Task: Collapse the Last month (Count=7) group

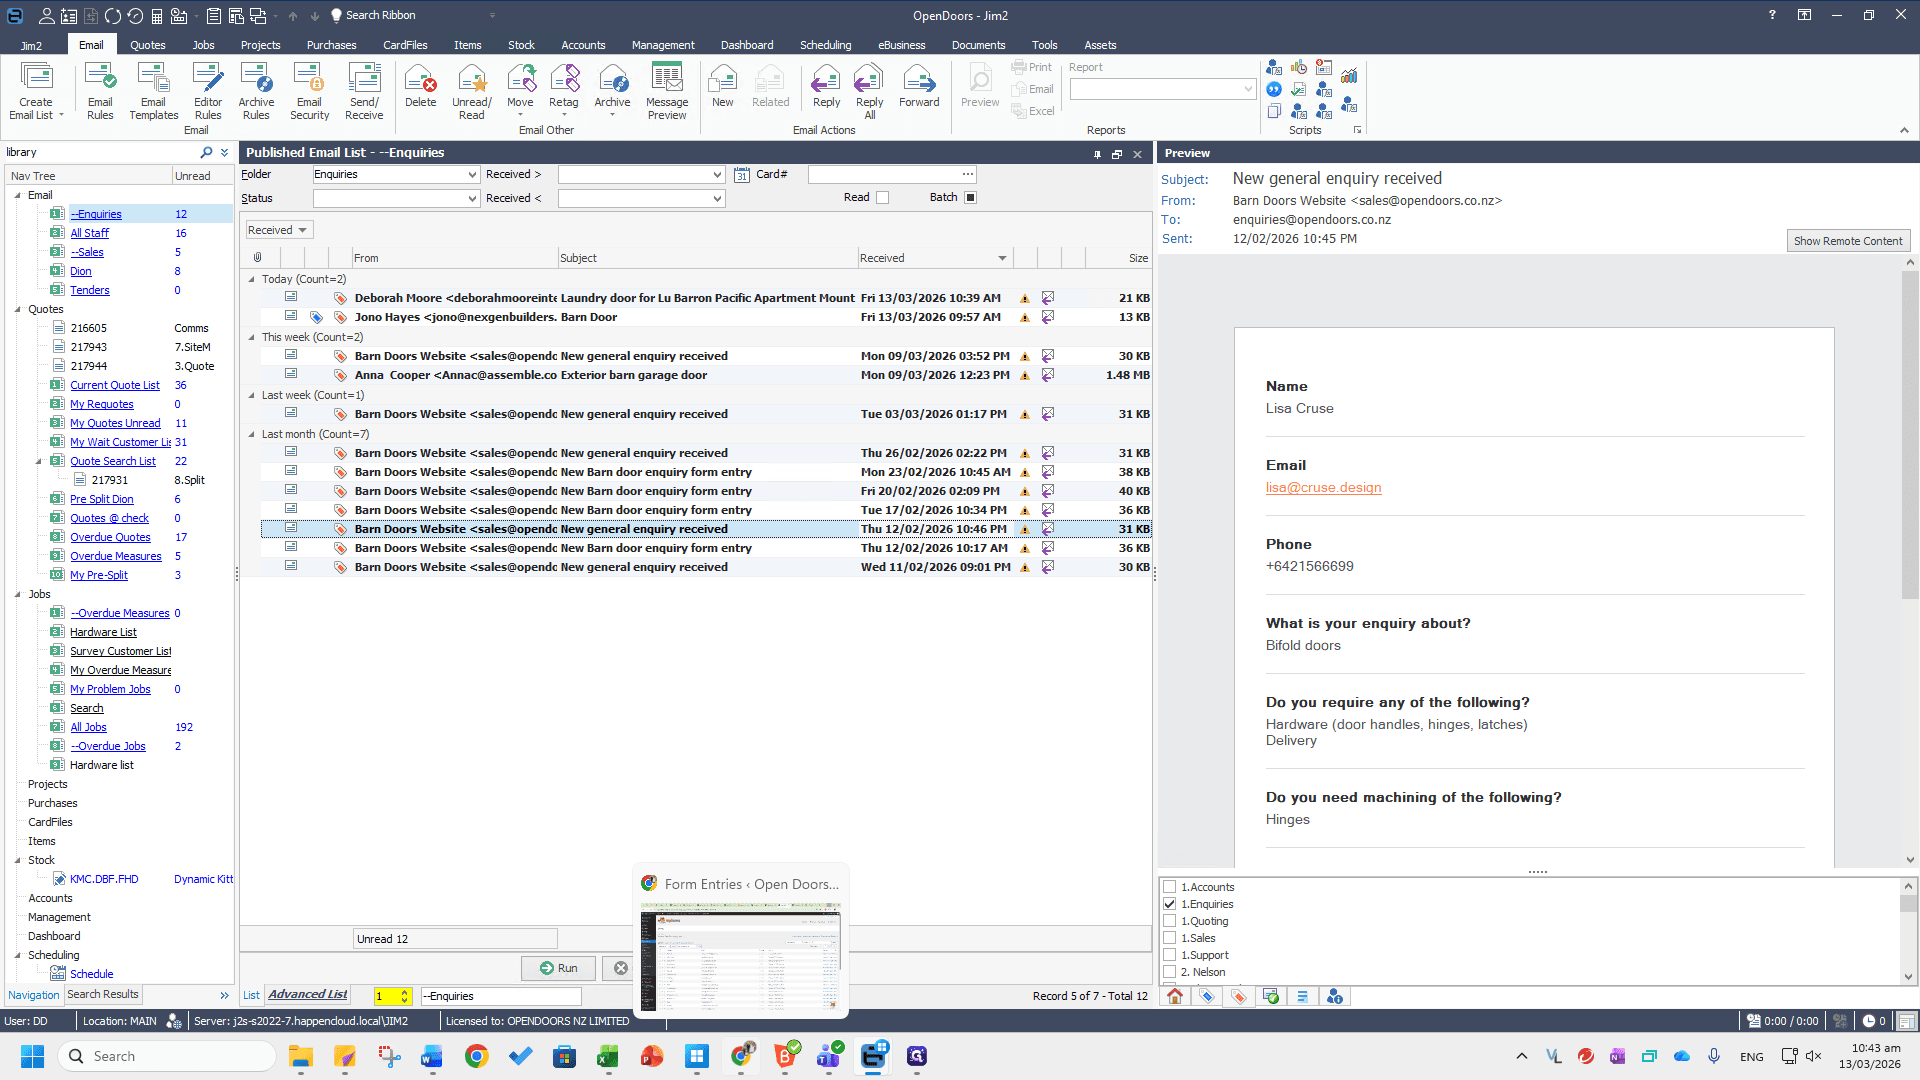Action: click(252, 434)
